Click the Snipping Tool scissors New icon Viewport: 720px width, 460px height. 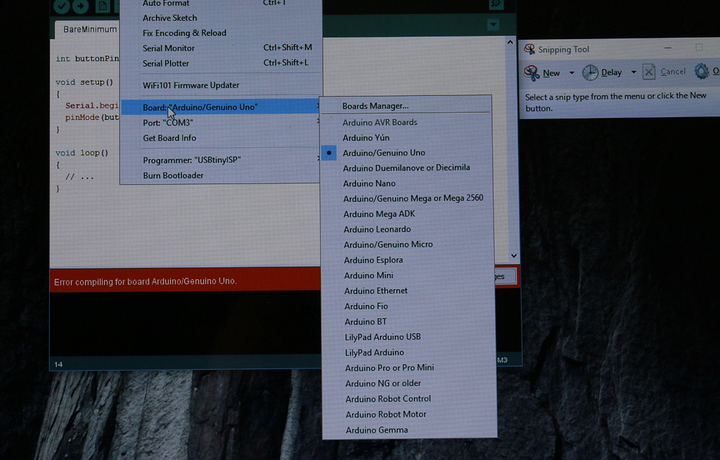click(532, 73)
